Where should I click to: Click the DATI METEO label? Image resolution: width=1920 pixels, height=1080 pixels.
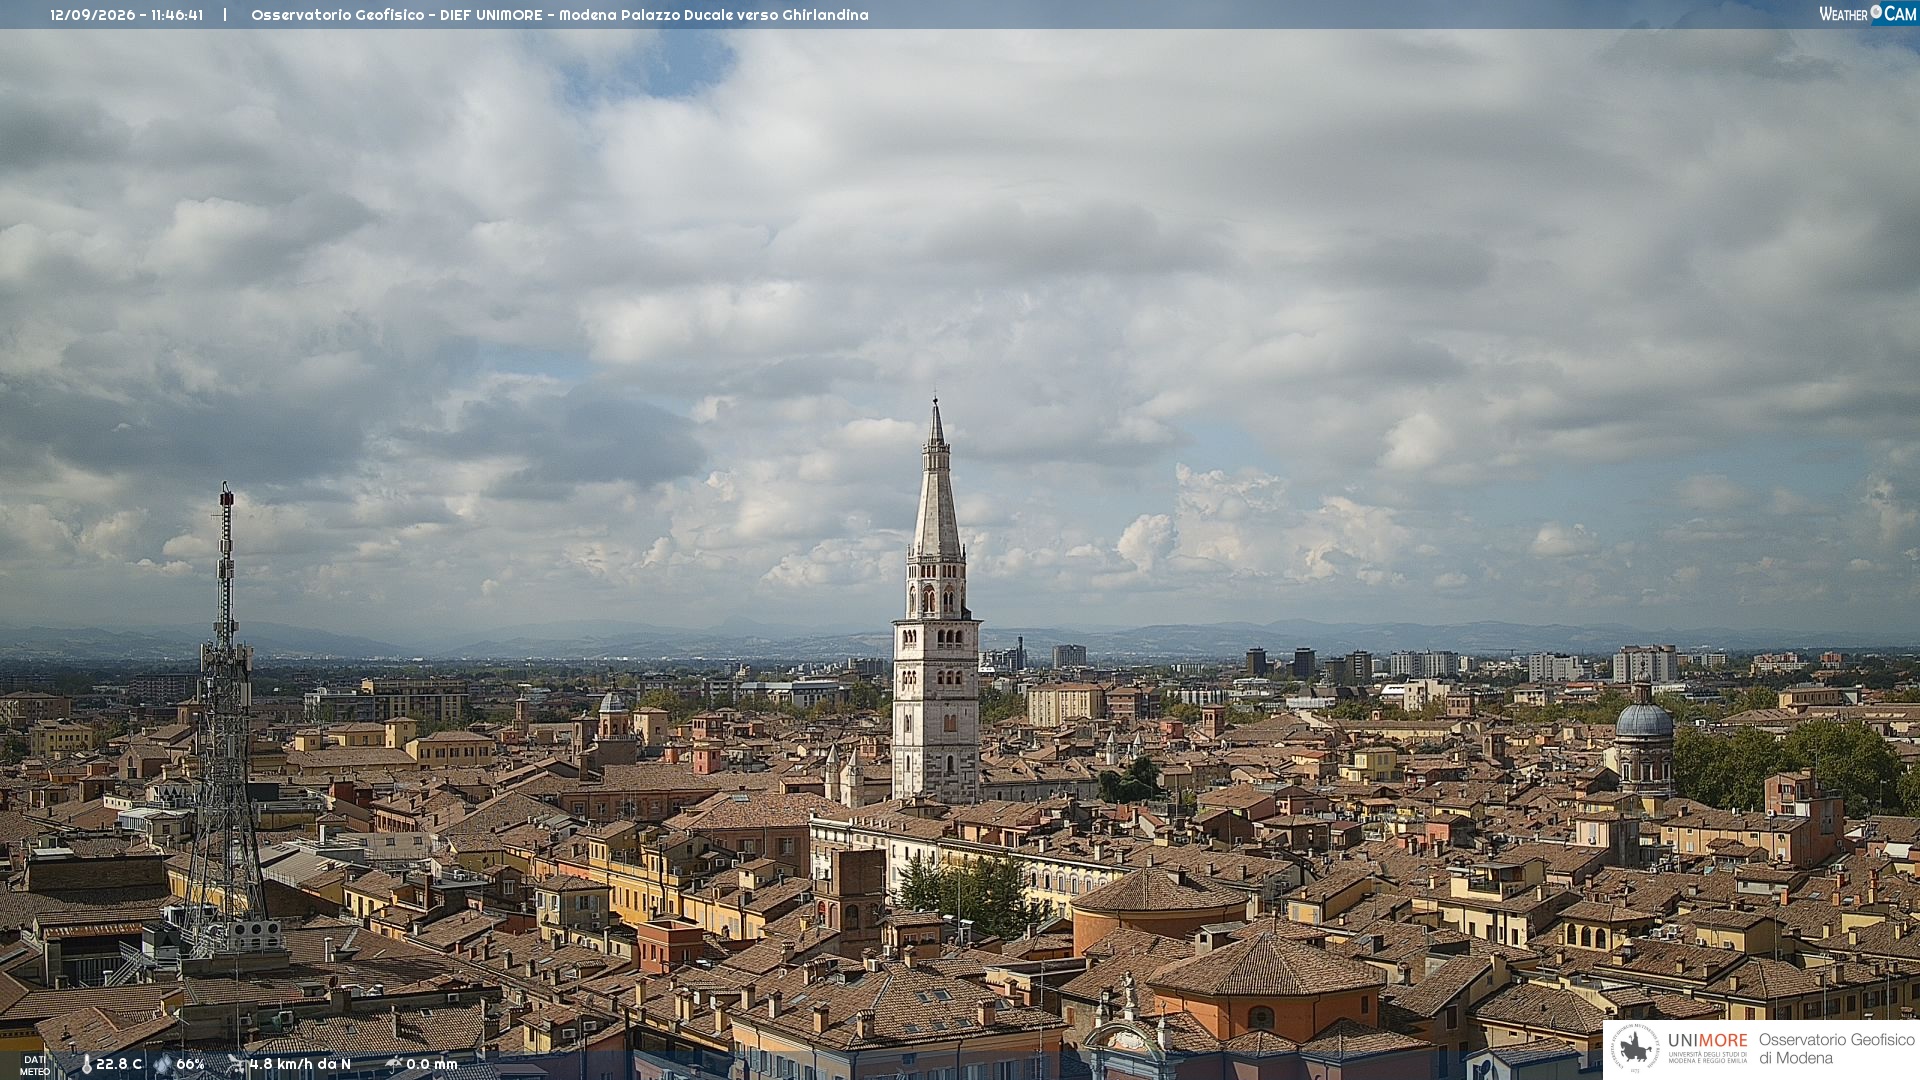click(x=35, y=1066)
